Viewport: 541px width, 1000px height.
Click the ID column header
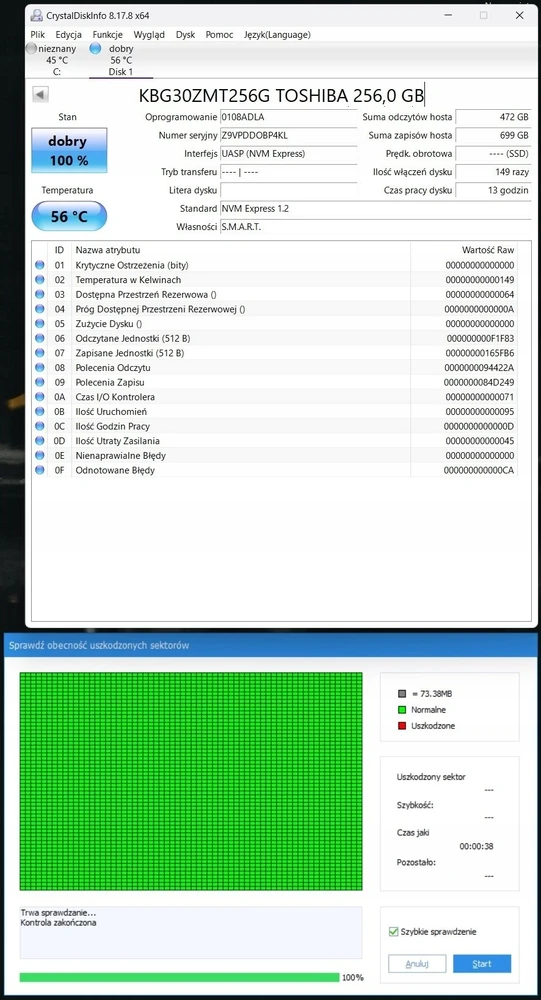tap(59, 250)
